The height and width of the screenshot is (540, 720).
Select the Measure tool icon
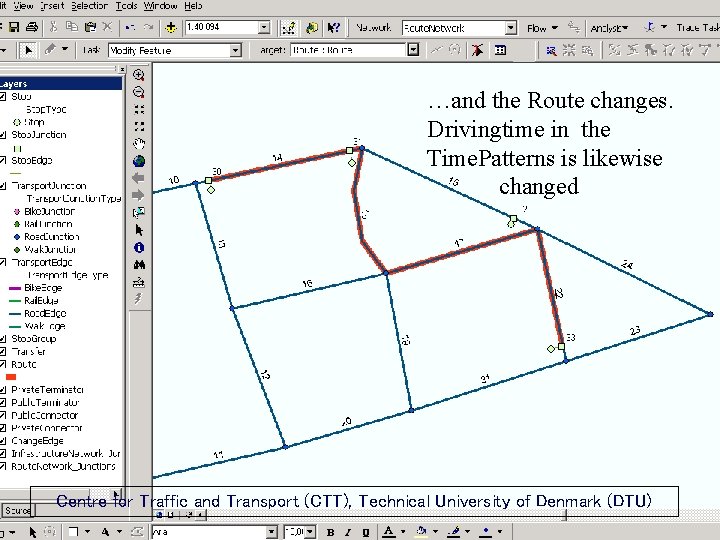[139, 282]
